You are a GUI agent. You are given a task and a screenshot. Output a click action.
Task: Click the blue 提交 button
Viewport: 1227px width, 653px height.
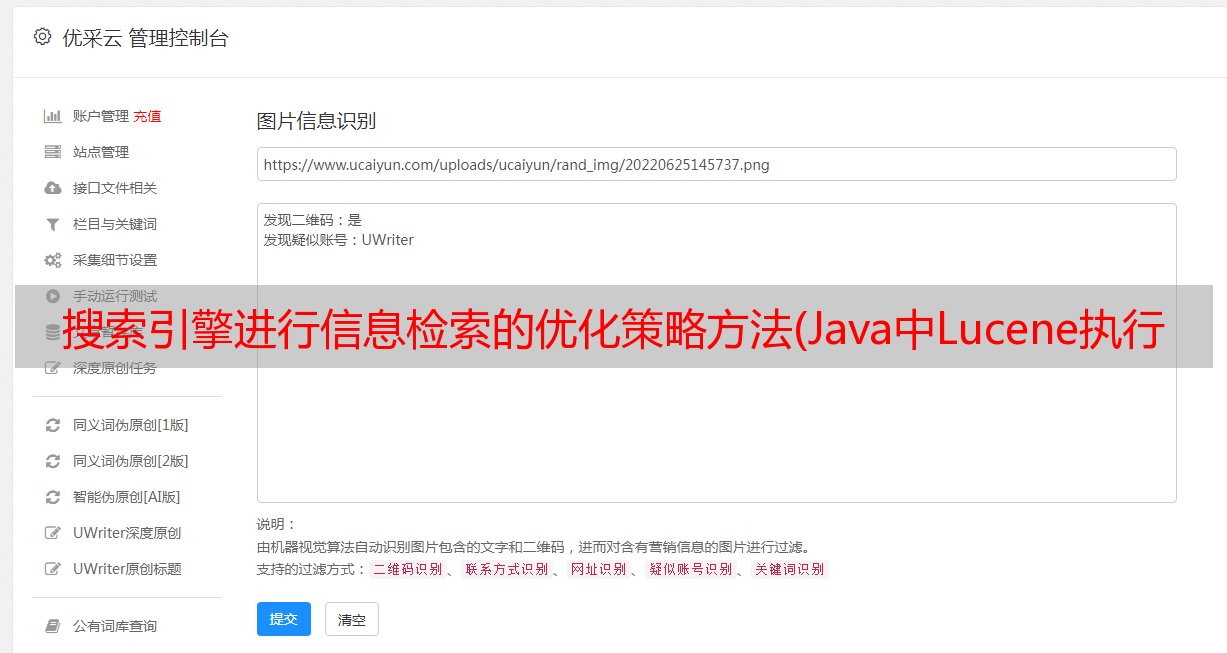(x=284, y=619)
